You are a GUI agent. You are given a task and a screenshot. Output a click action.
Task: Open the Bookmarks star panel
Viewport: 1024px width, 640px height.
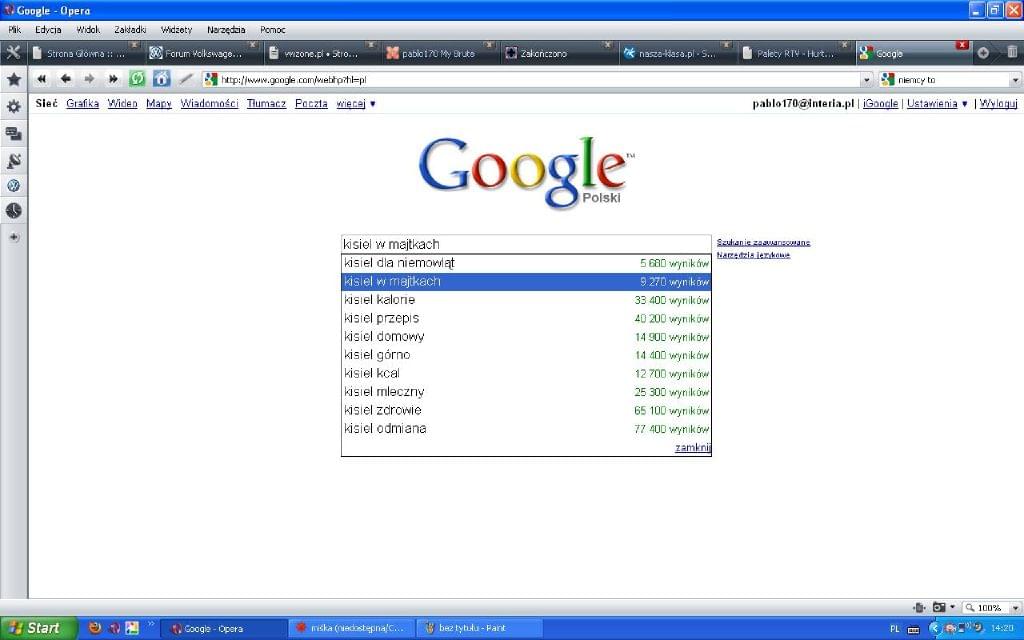[14, 80]
